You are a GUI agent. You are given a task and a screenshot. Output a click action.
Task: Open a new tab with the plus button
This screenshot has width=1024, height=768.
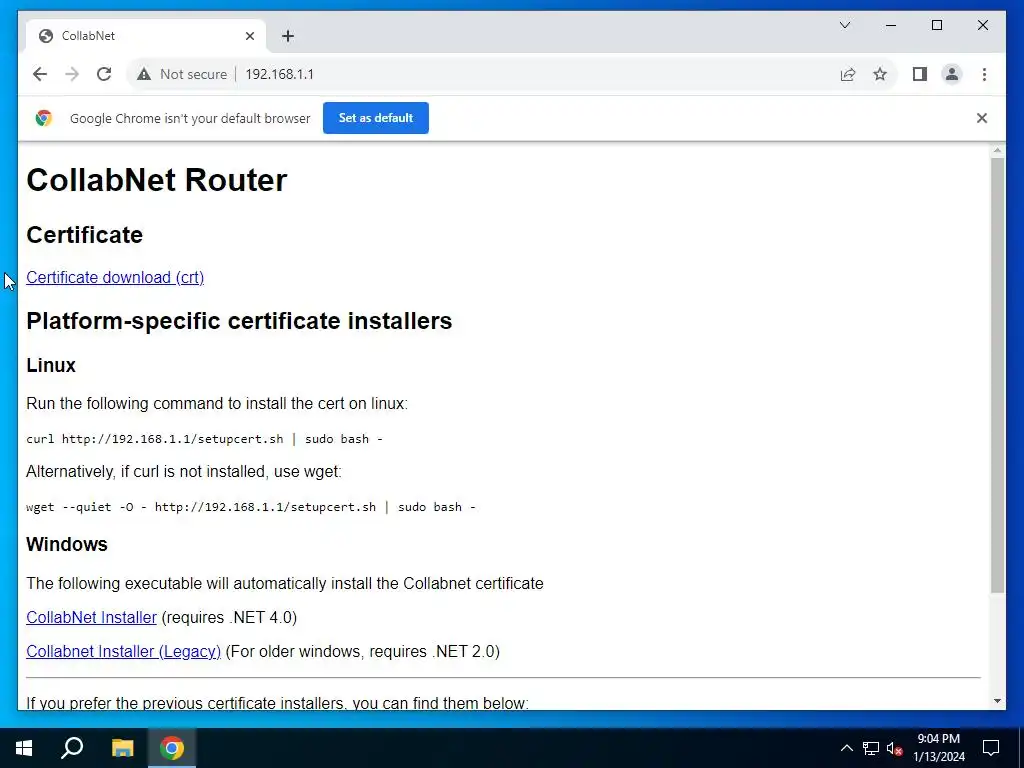point(288,36)
